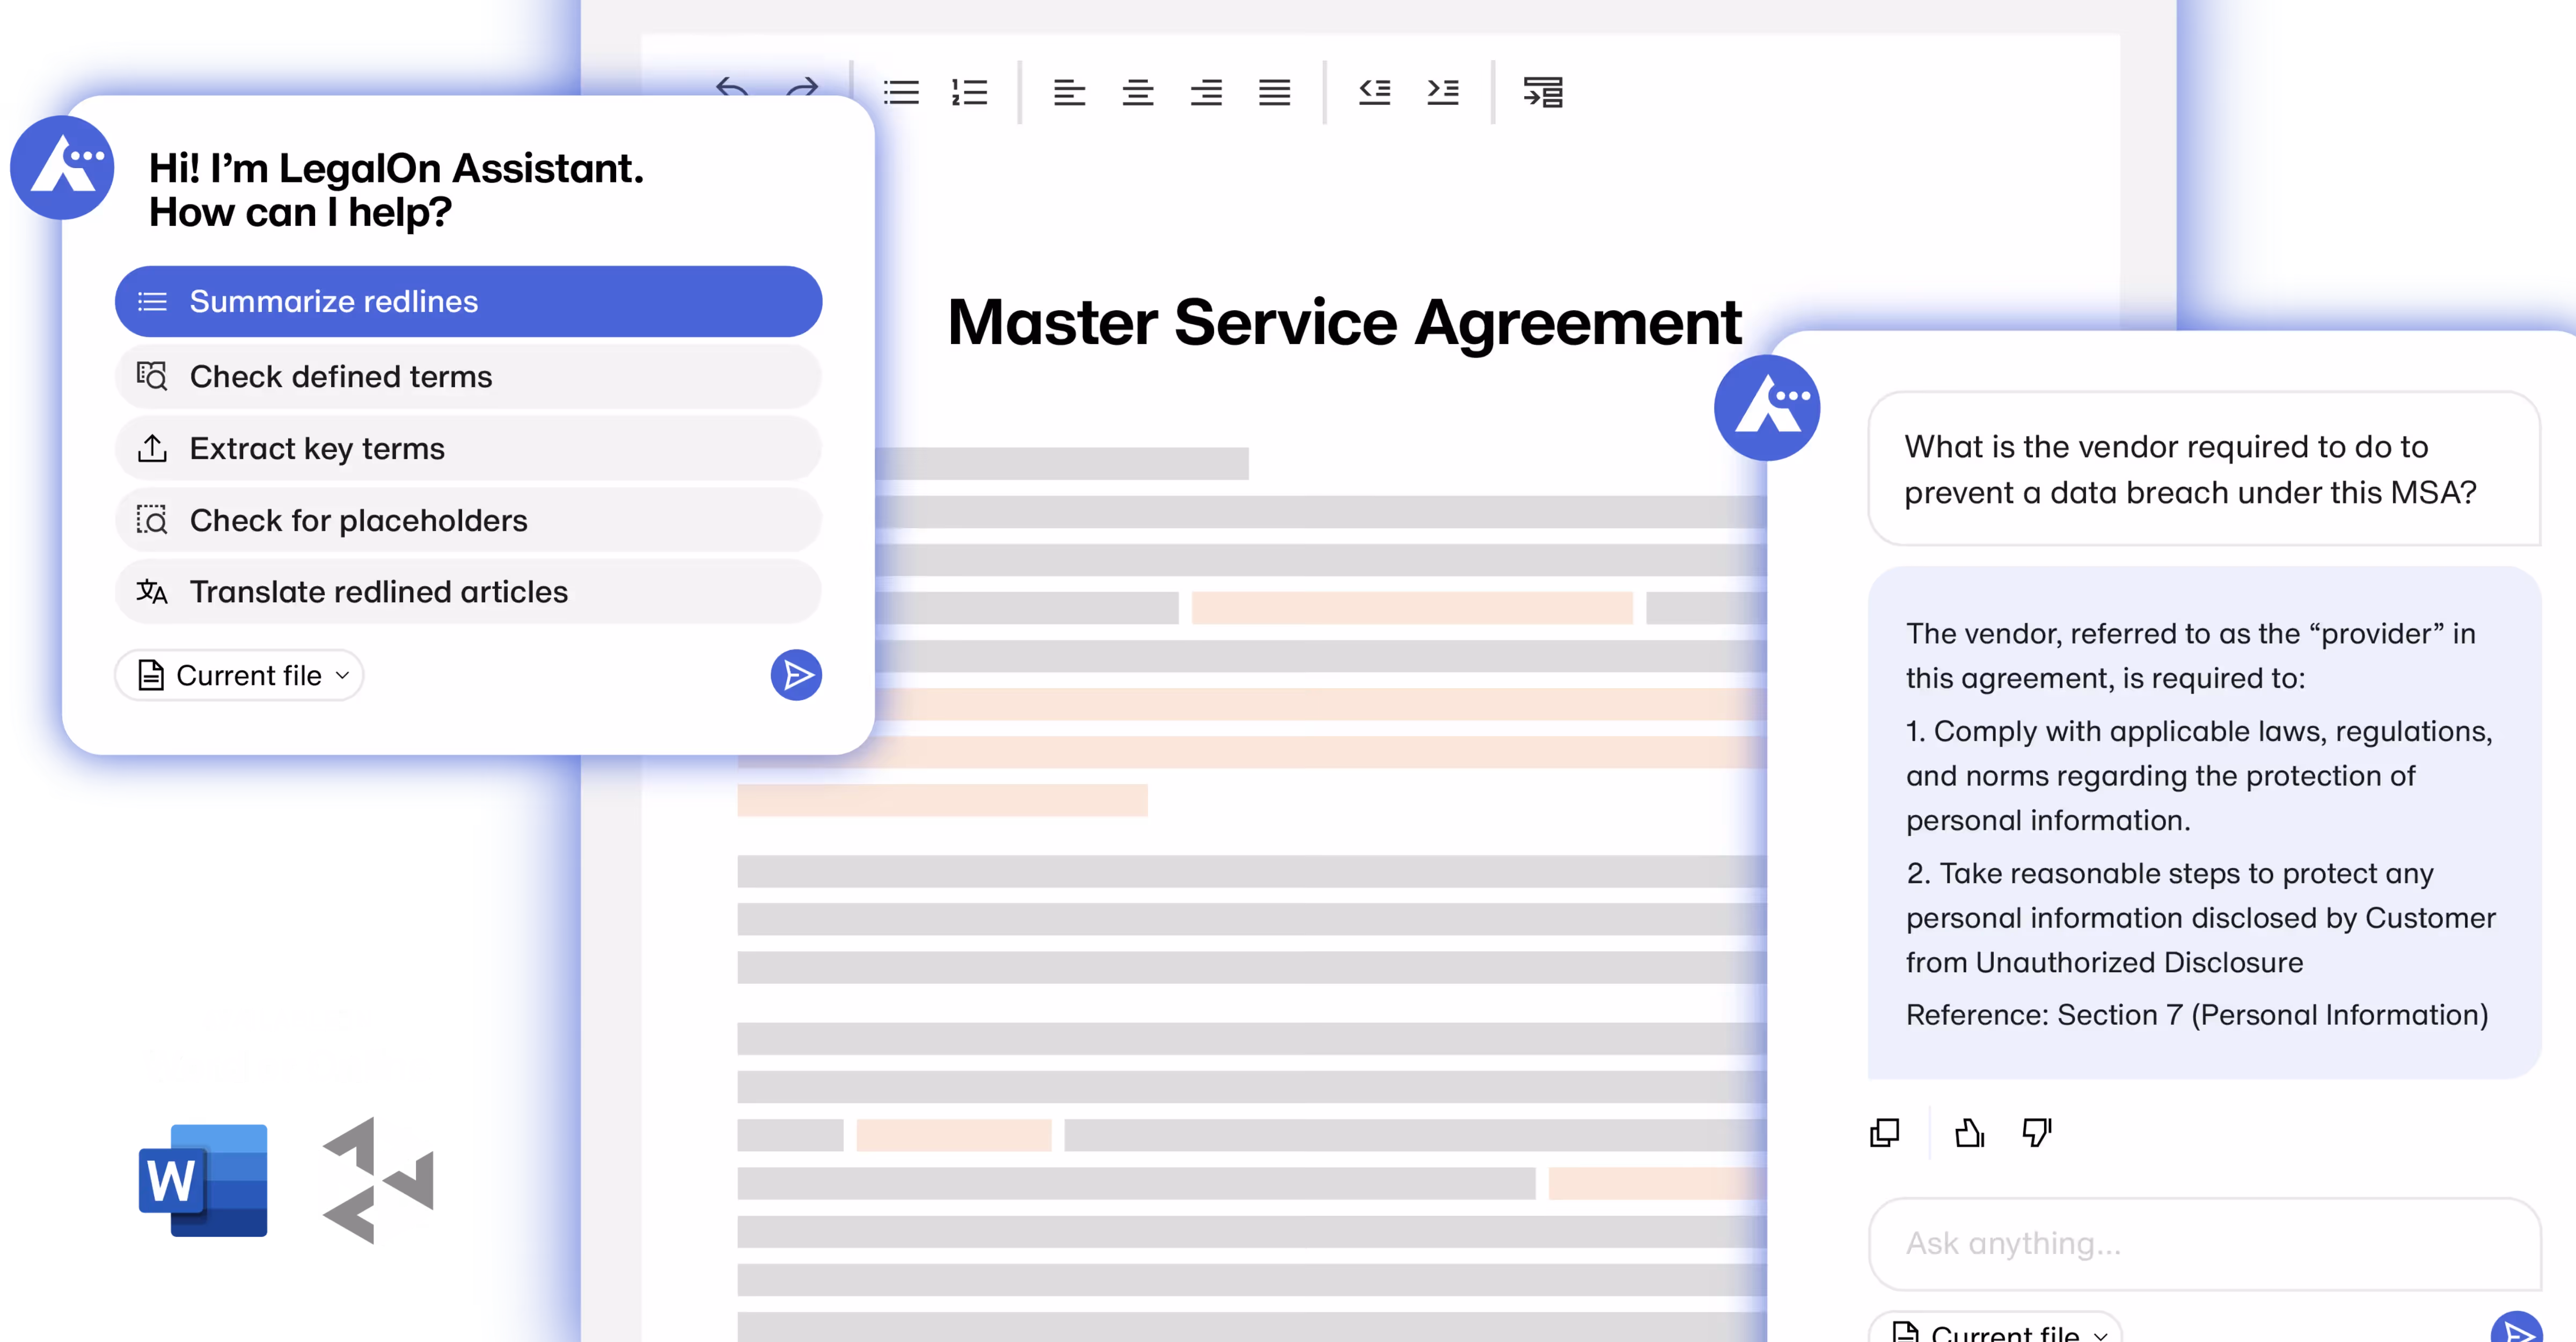Choose Check defined terms

point(468,376)
